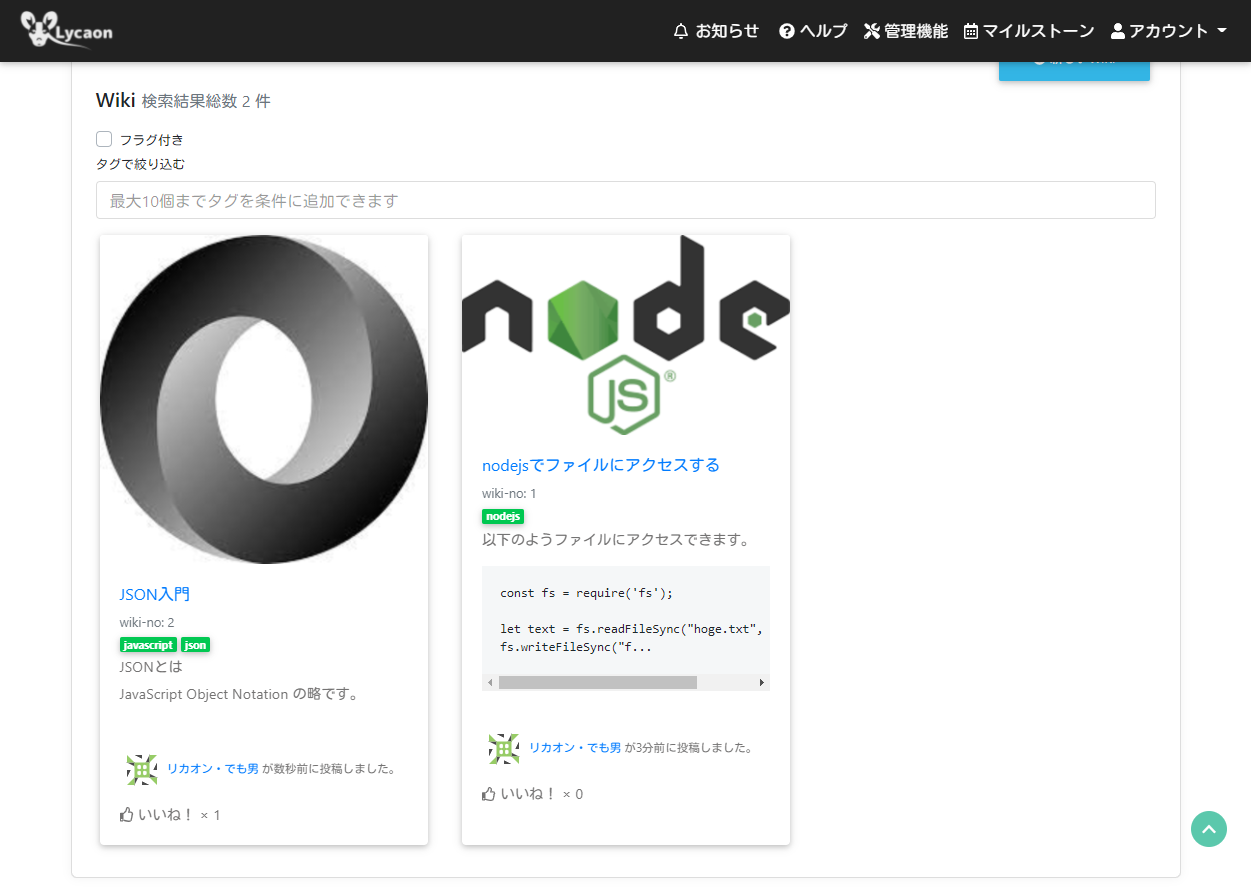The image size is (1251, 895).
Task: Click const fs = require('fs') code line
Action: [587, 593]
